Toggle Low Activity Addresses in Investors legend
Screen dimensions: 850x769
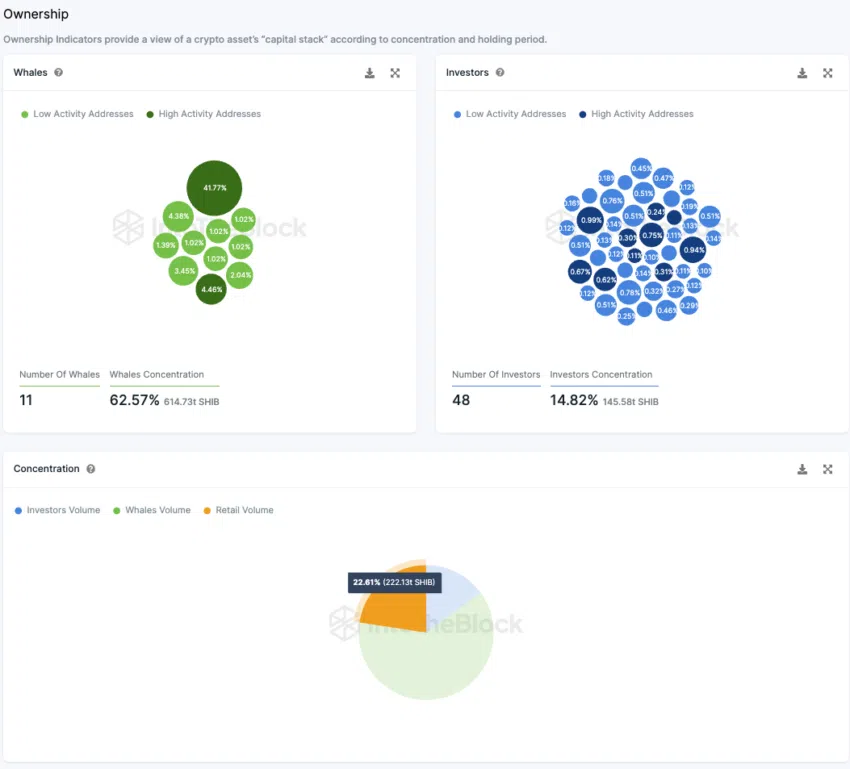(510, 114)
